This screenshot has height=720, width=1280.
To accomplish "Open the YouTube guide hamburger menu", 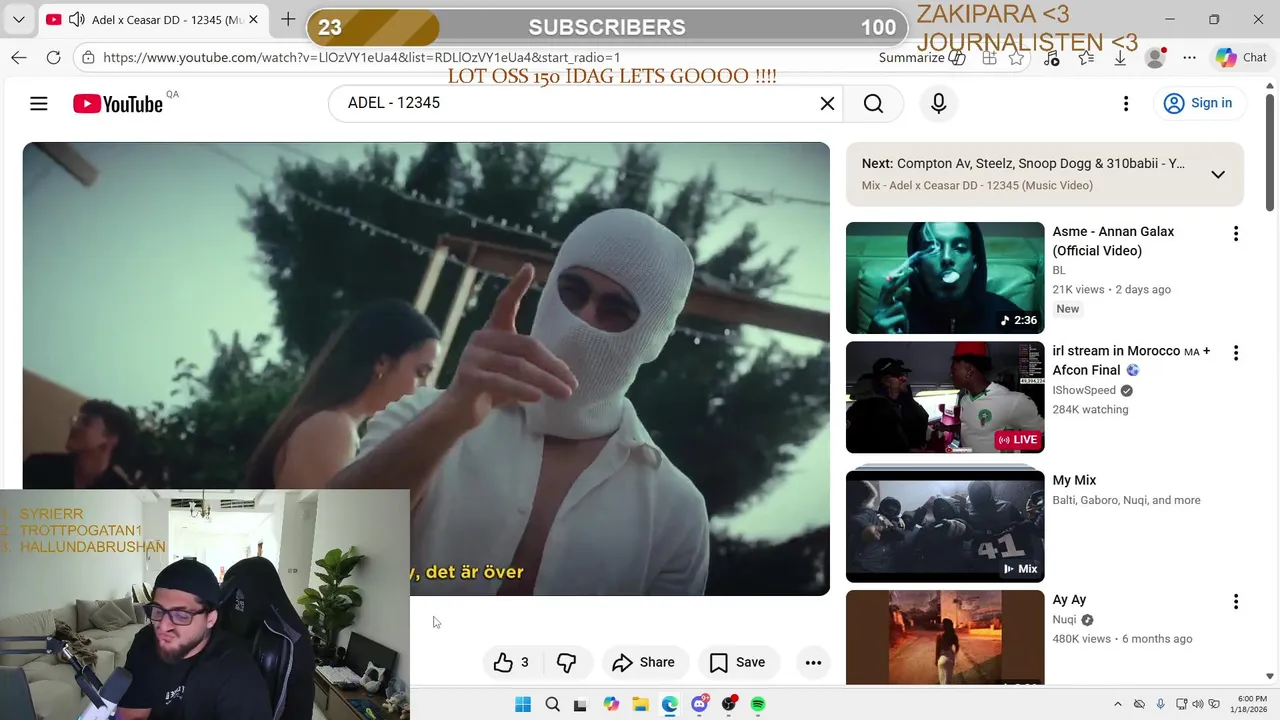I will pyautogui.click(x=39, y=103).
